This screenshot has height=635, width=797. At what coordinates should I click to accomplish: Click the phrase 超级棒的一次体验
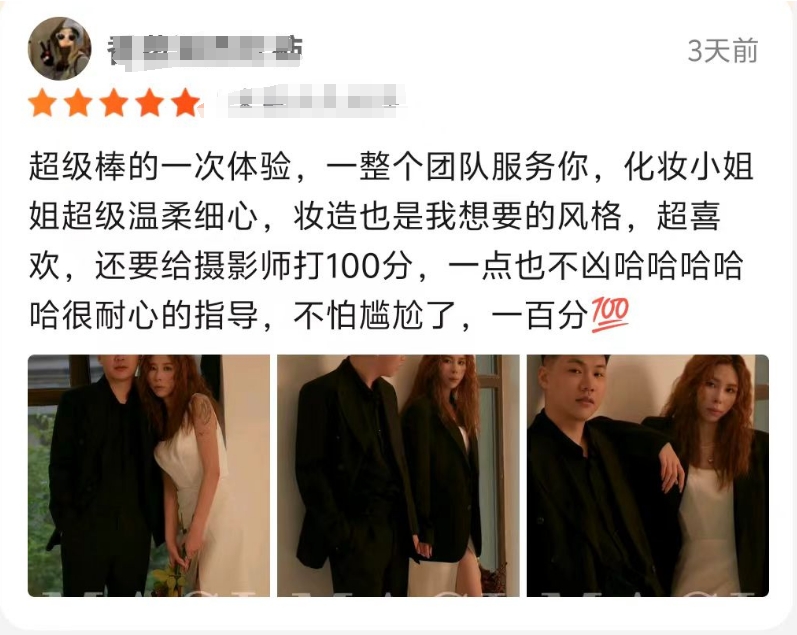[160, 166]
